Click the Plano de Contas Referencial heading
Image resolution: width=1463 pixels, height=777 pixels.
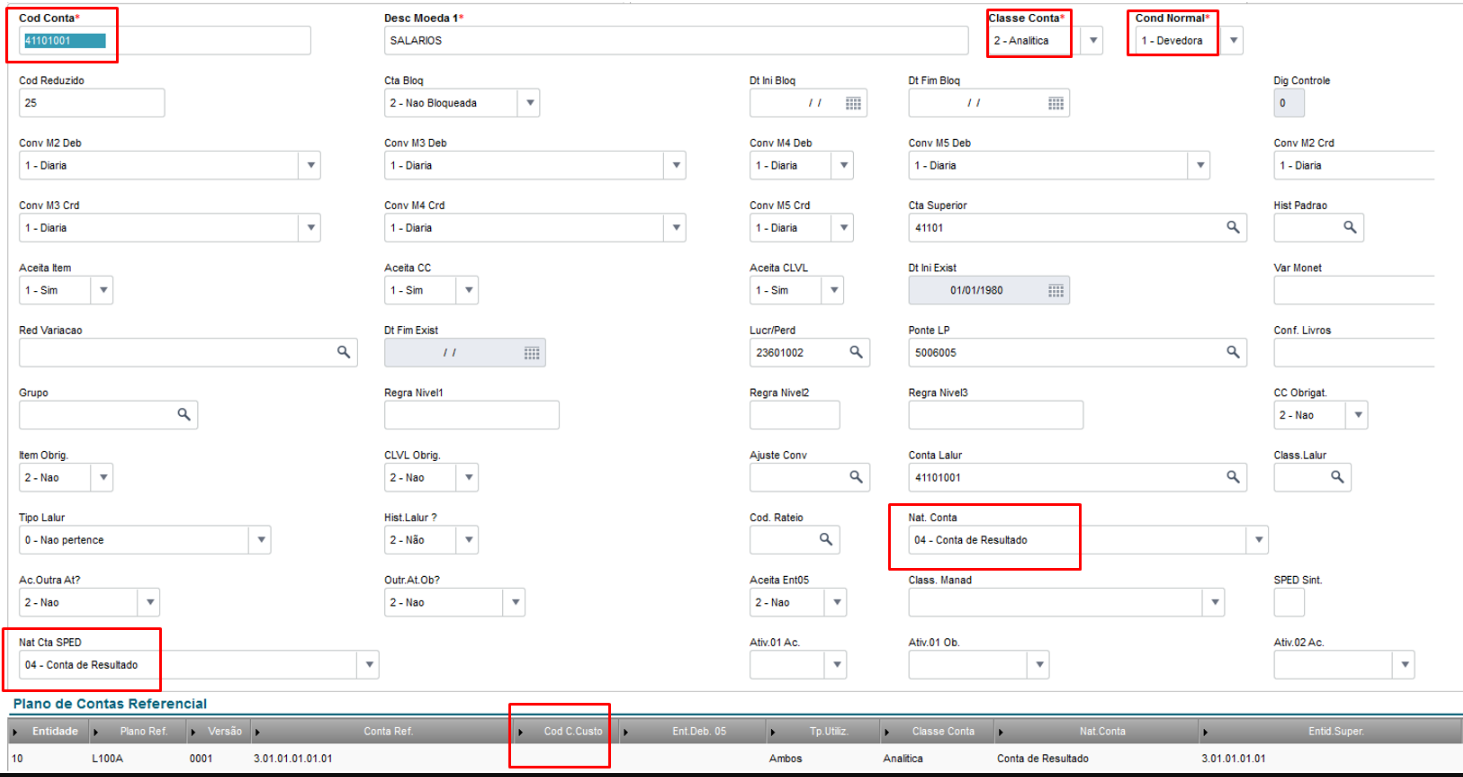pos(110,704)
